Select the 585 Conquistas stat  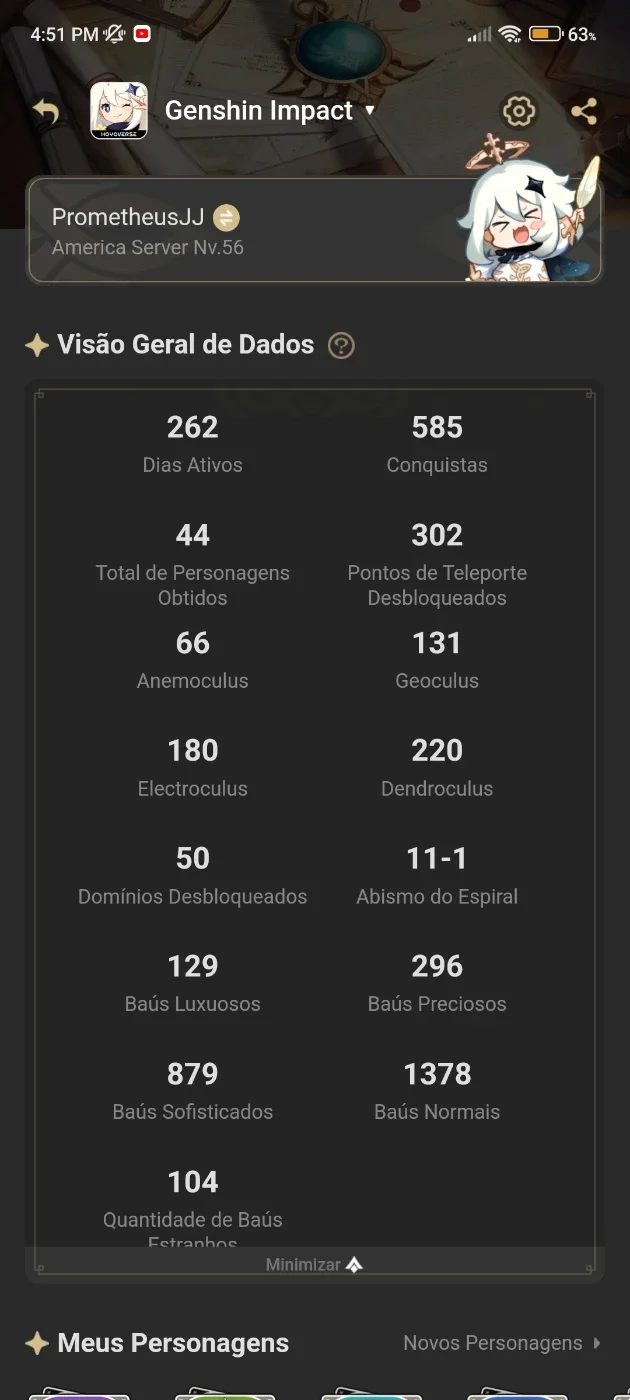pos(437,444)
